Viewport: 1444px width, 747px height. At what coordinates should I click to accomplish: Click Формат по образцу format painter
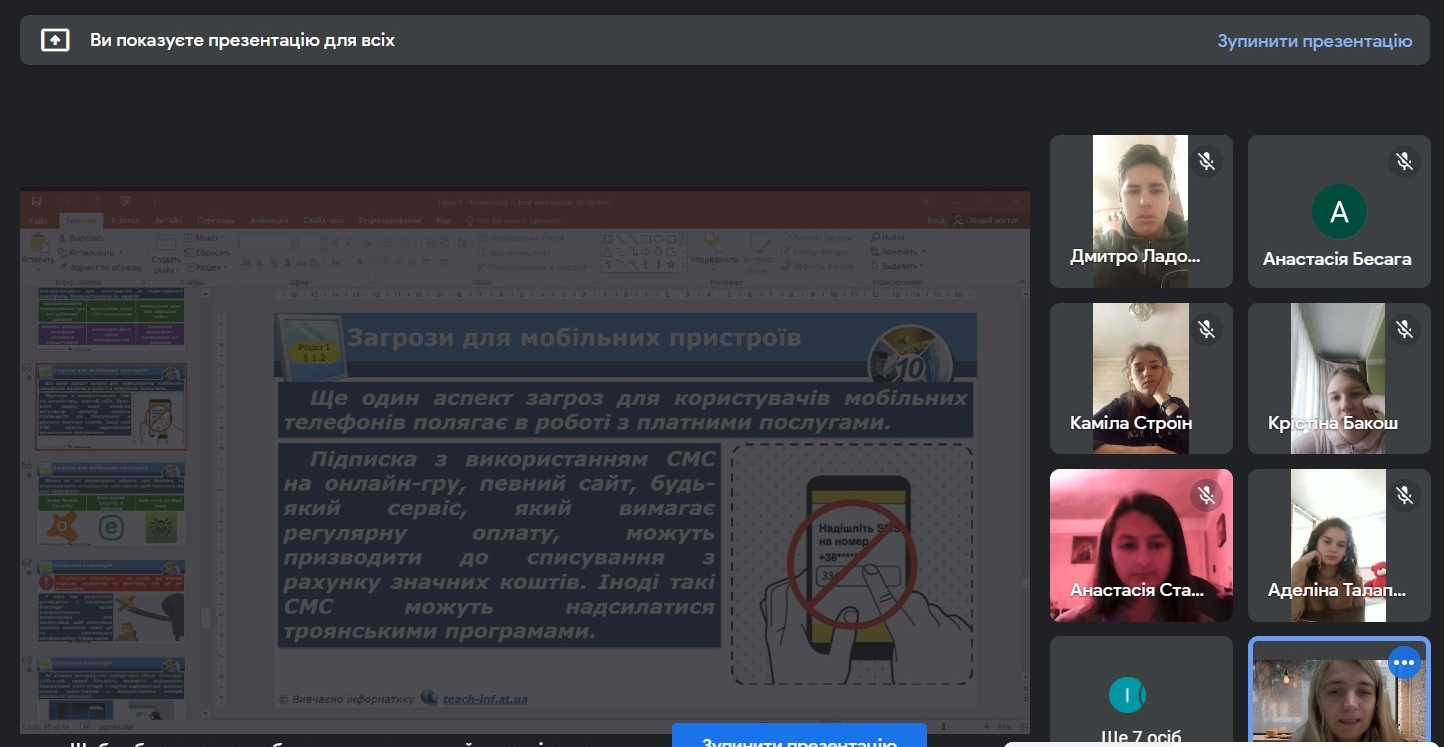99,267
